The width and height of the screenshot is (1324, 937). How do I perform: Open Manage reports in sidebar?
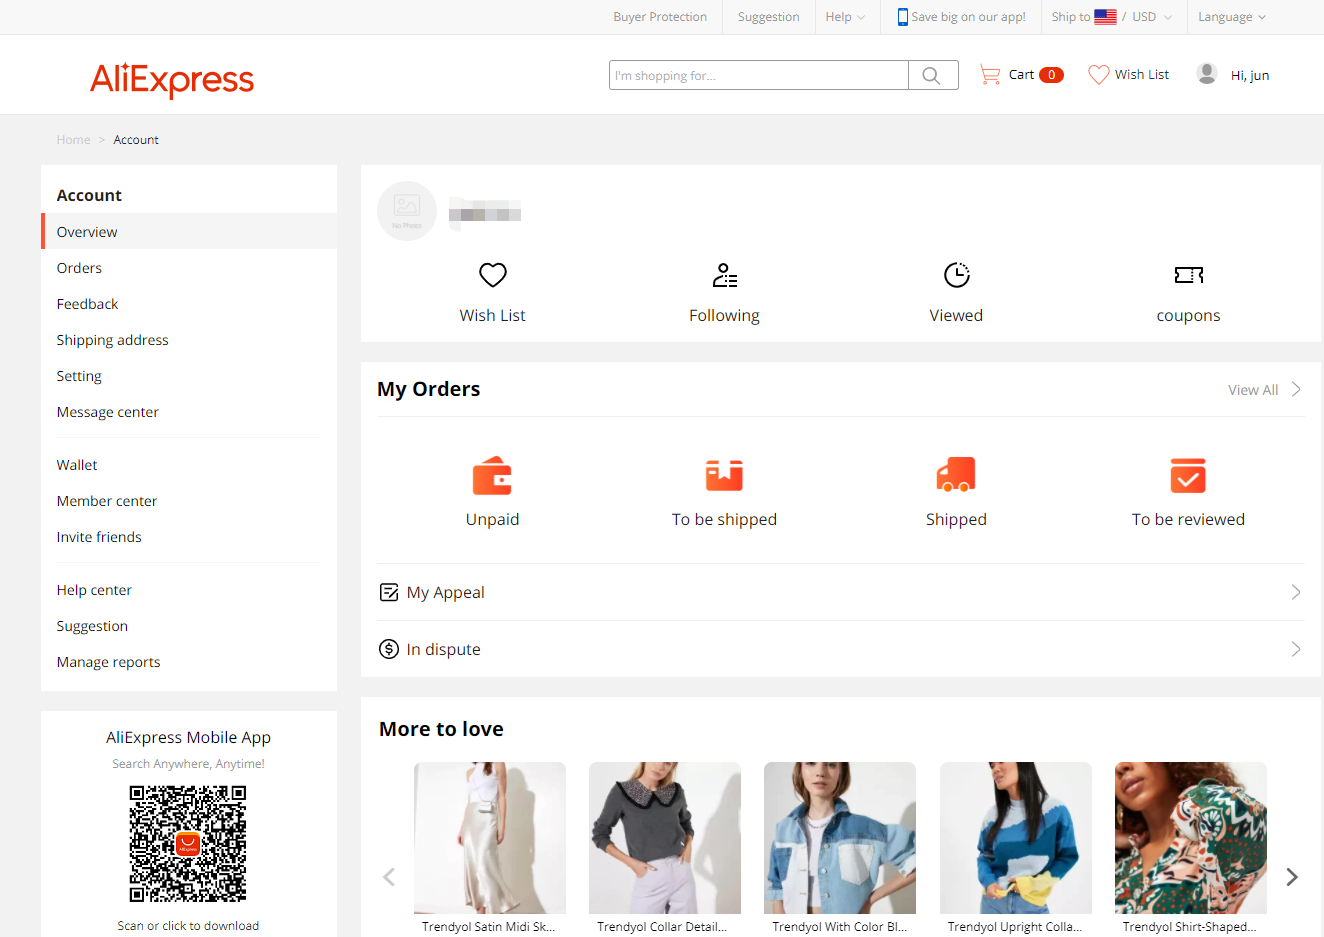pyautogui.click(x=108, y=662)
